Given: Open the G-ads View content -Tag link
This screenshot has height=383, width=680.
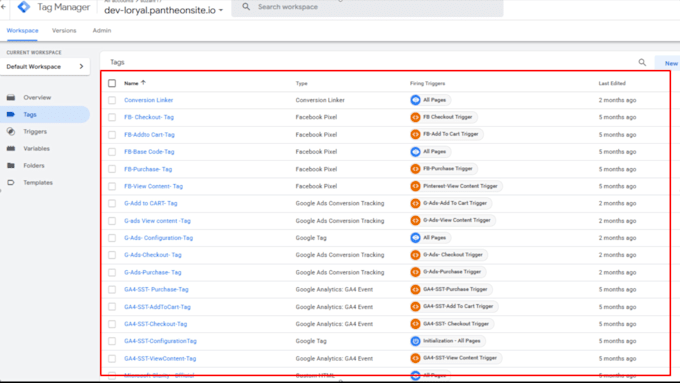Looking at the screenshot, I should tap(157, 221).
